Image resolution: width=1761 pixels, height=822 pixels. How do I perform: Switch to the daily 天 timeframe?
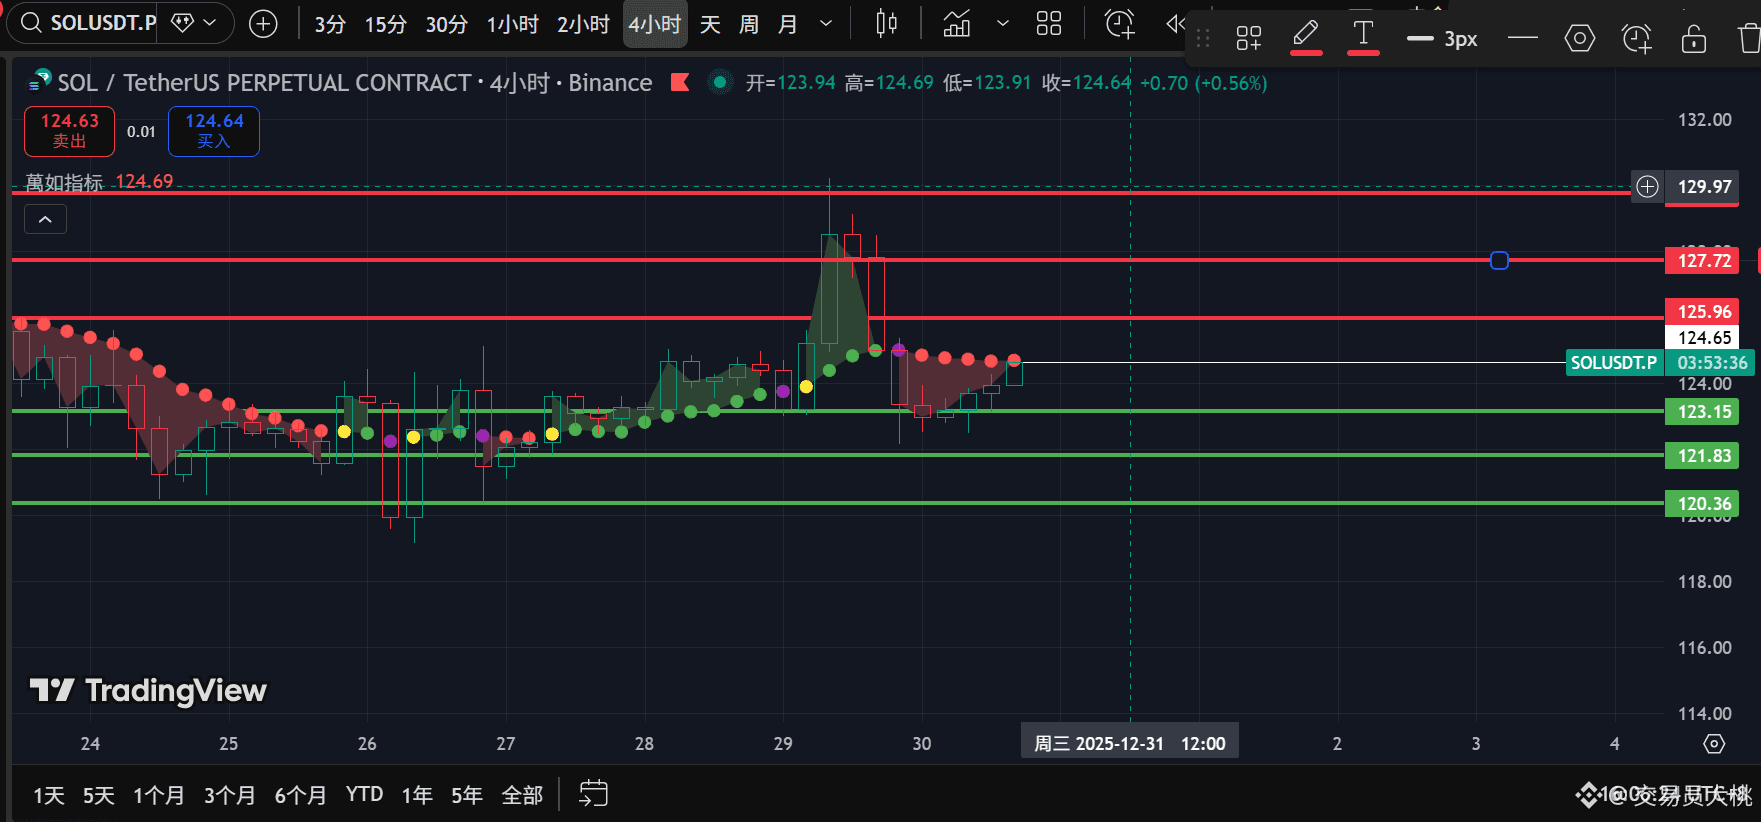point(710,24)
